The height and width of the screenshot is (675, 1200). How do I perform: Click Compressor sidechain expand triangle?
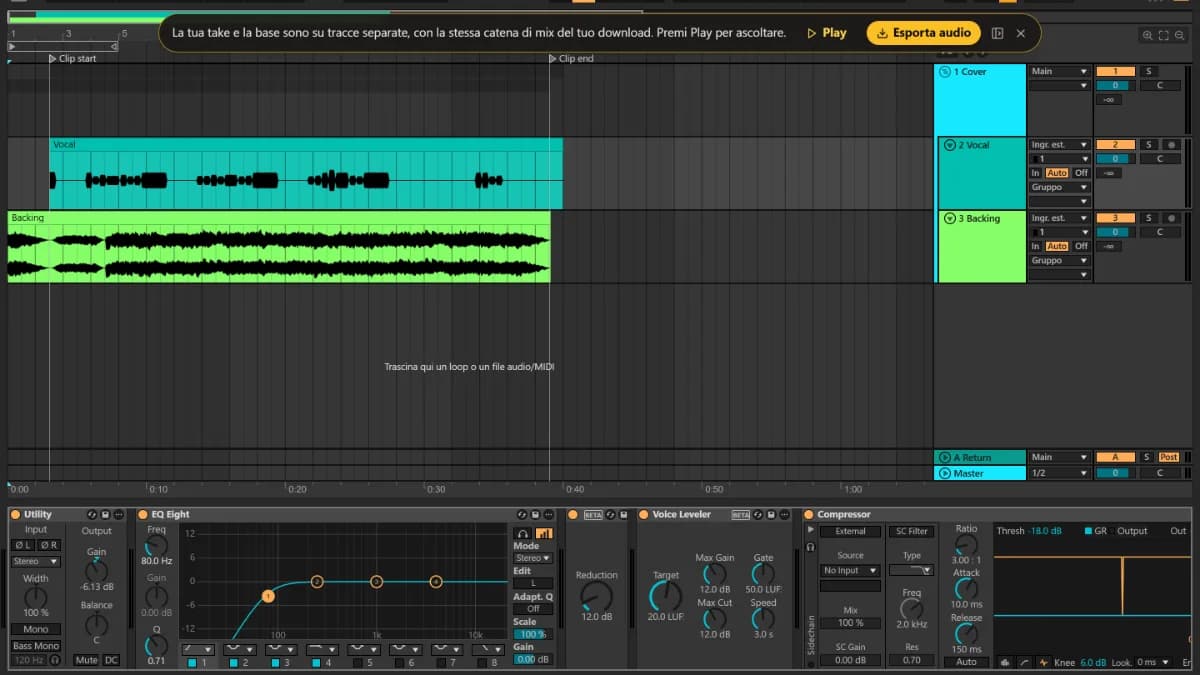[810, 529]
